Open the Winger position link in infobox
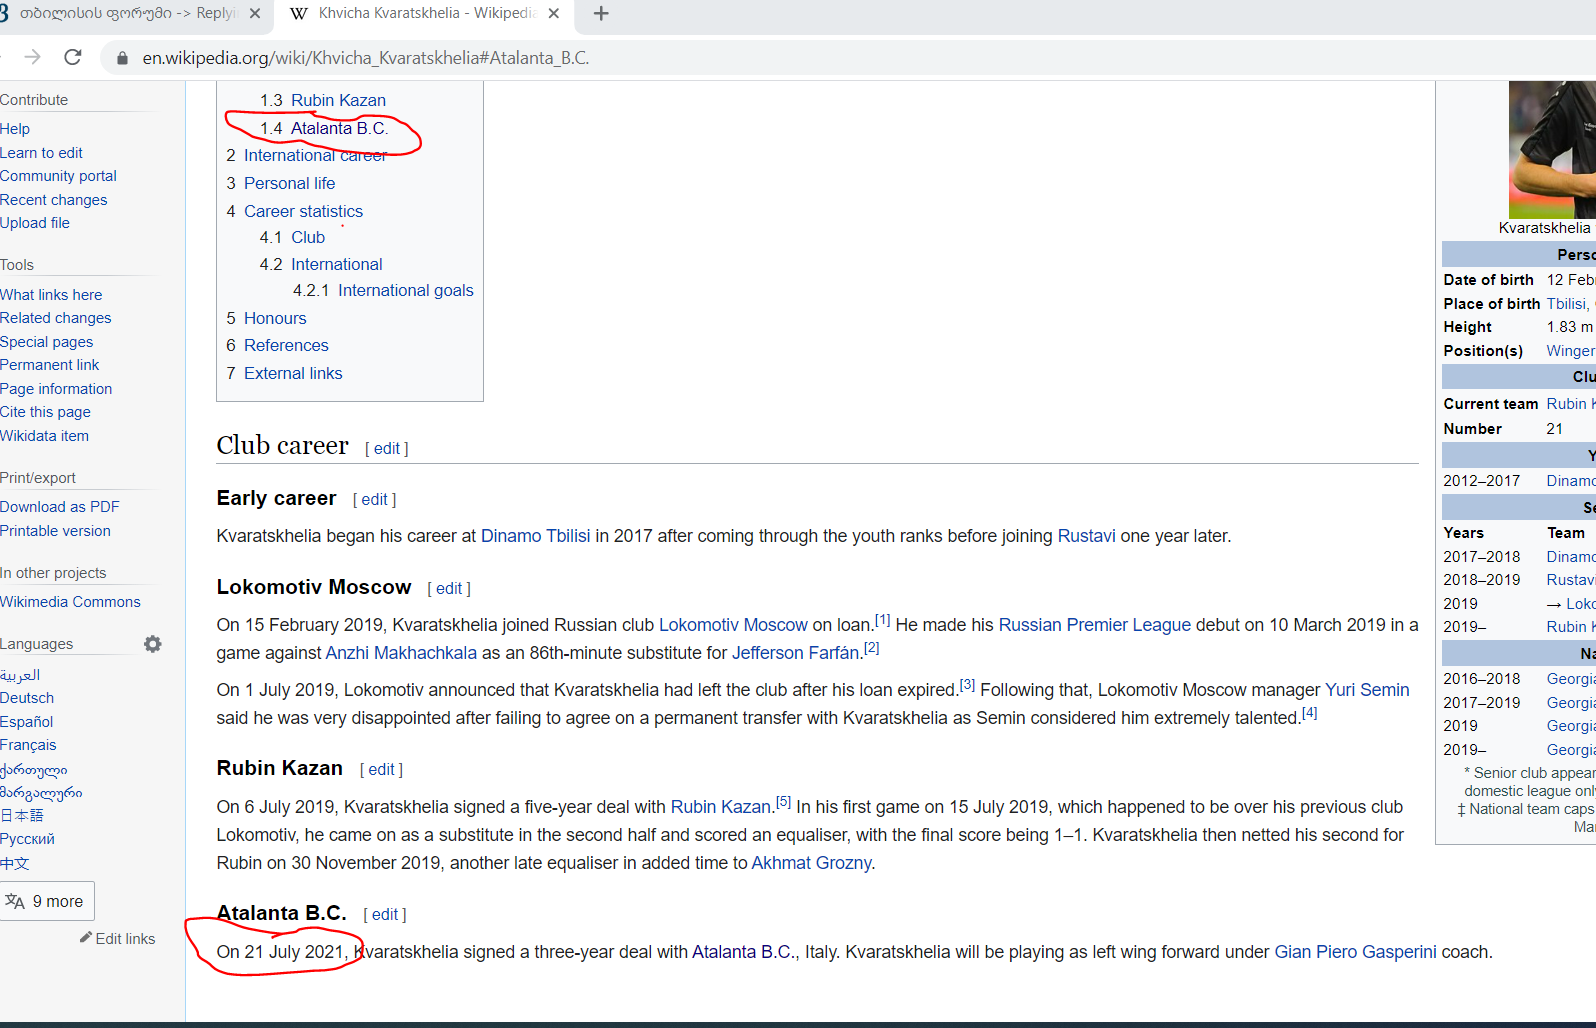Viewport: 1596px width, 1028px height. pos(1570,351)
